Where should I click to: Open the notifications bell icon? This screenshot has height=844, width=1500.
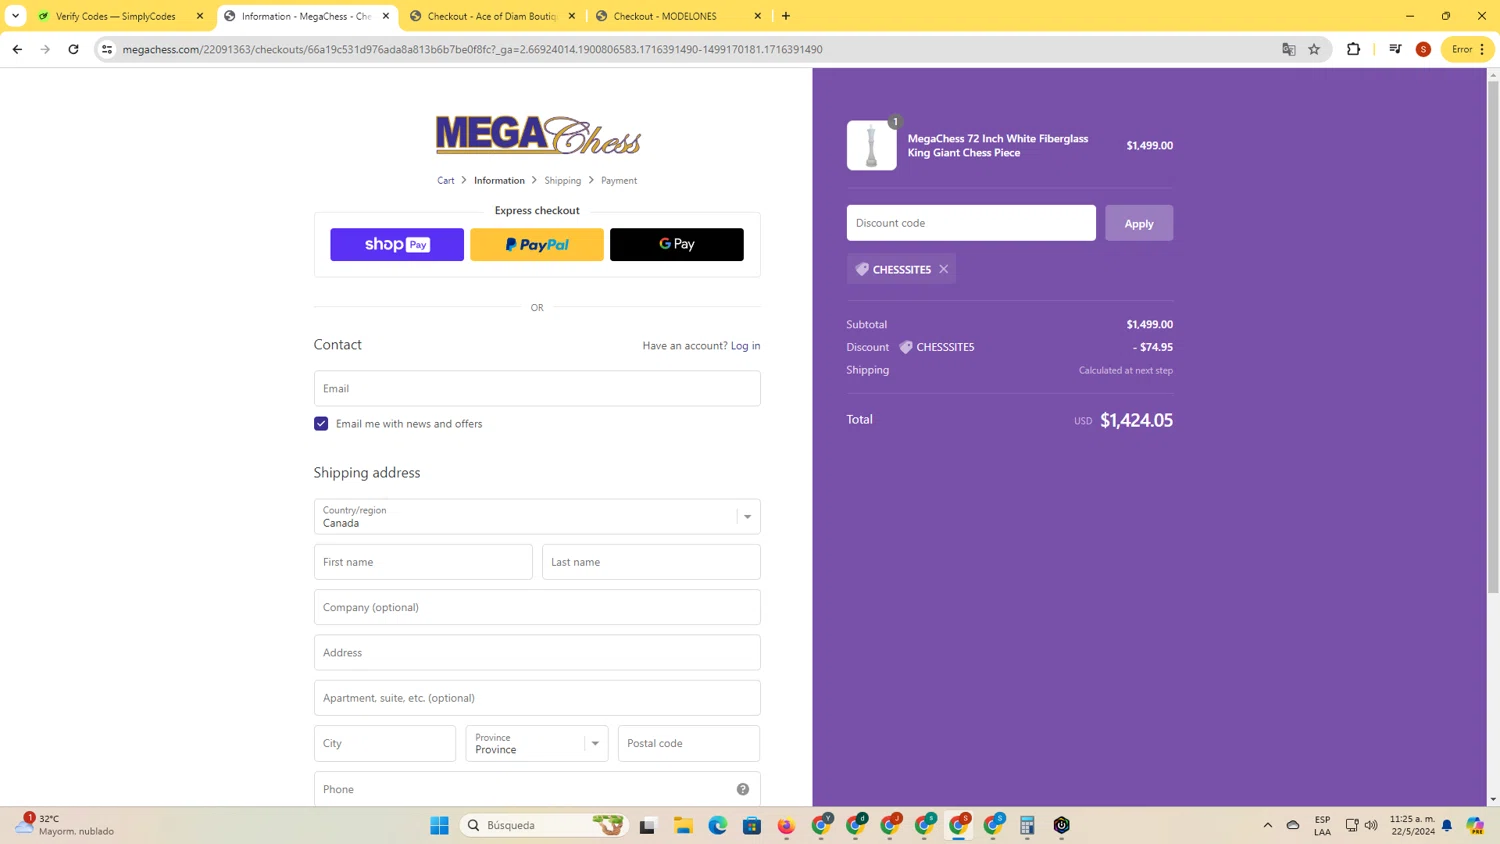point(1447,825)
